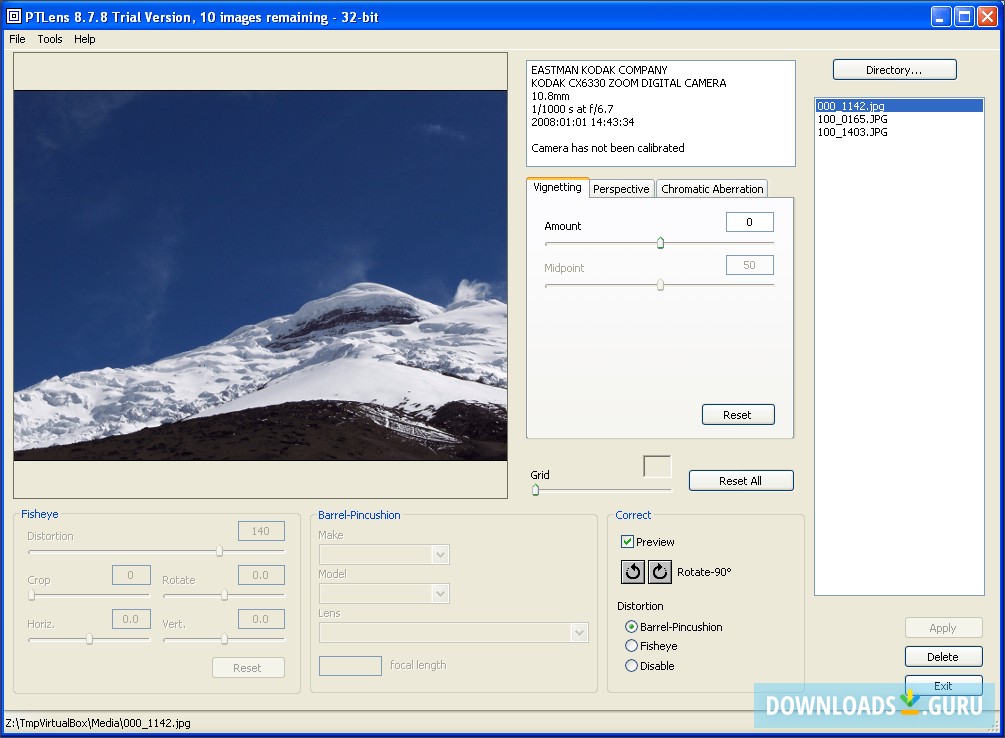Screen dimensions: 1005x738
Task: Select 100_0165.JPG in the file list
Action: click(852, 118)
